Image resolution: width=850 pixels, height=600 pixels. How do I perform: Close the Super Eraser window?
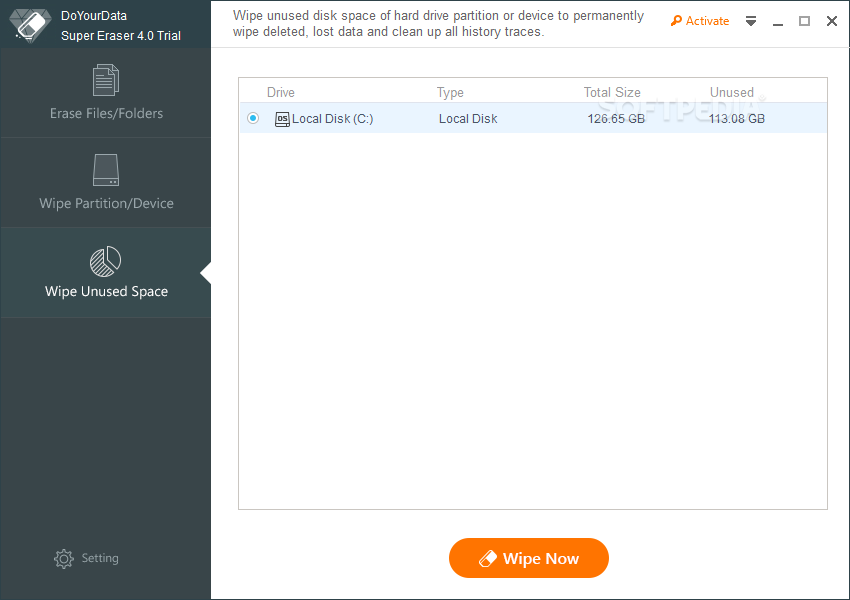click(832, 21)
